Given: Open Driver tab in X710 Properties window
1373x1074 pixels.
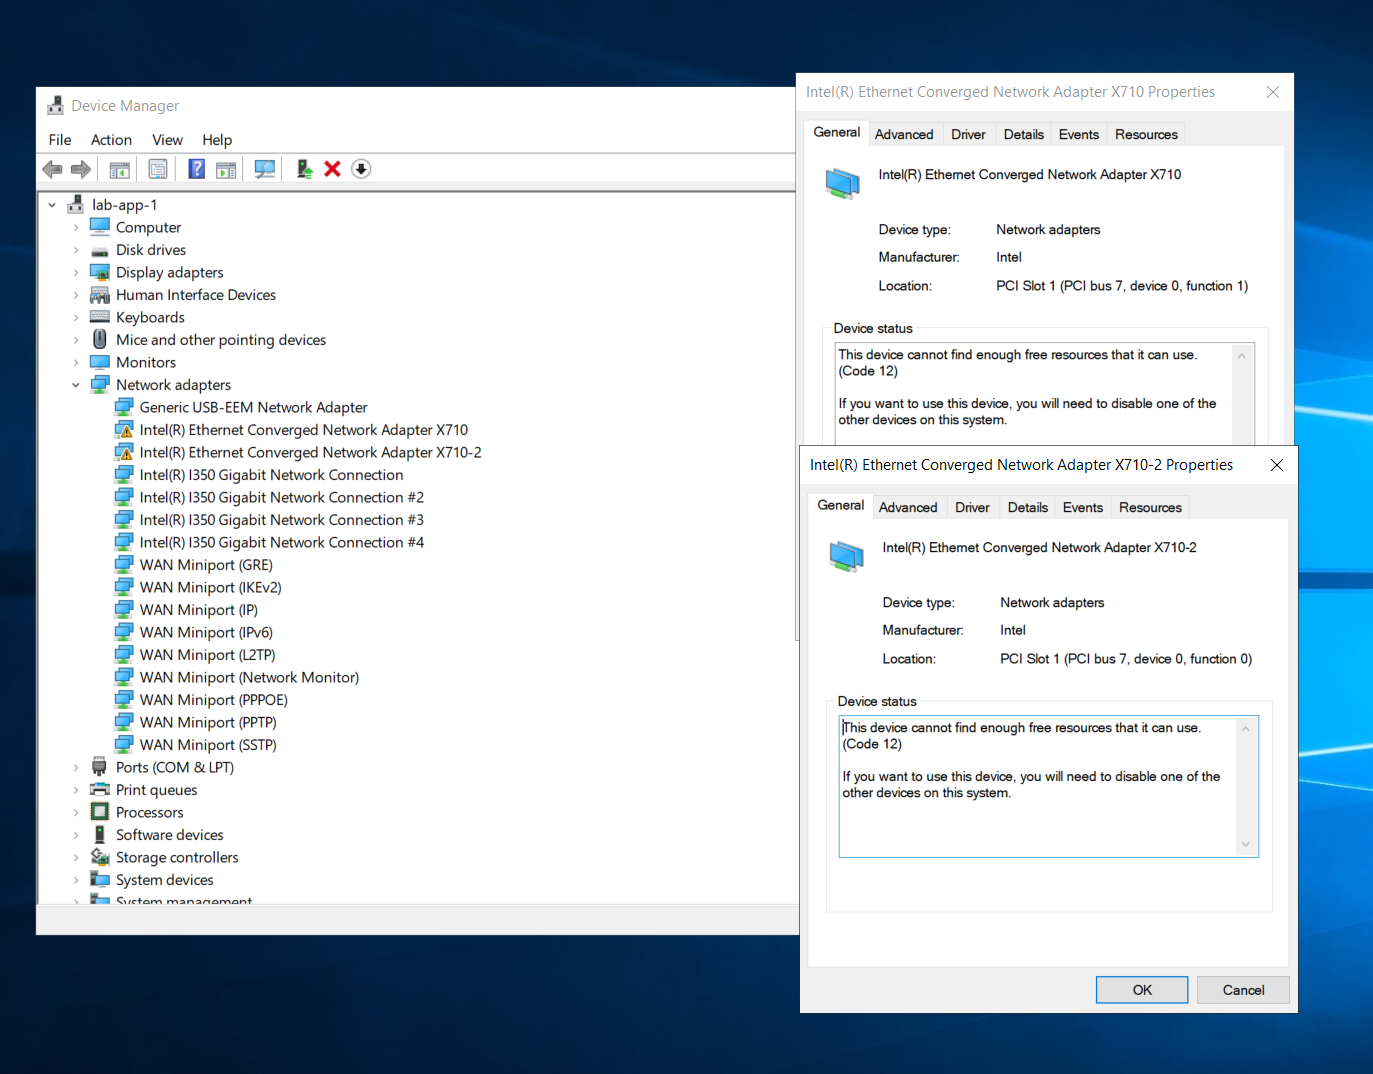Looking at the screenshot, I should click(968, 134).
